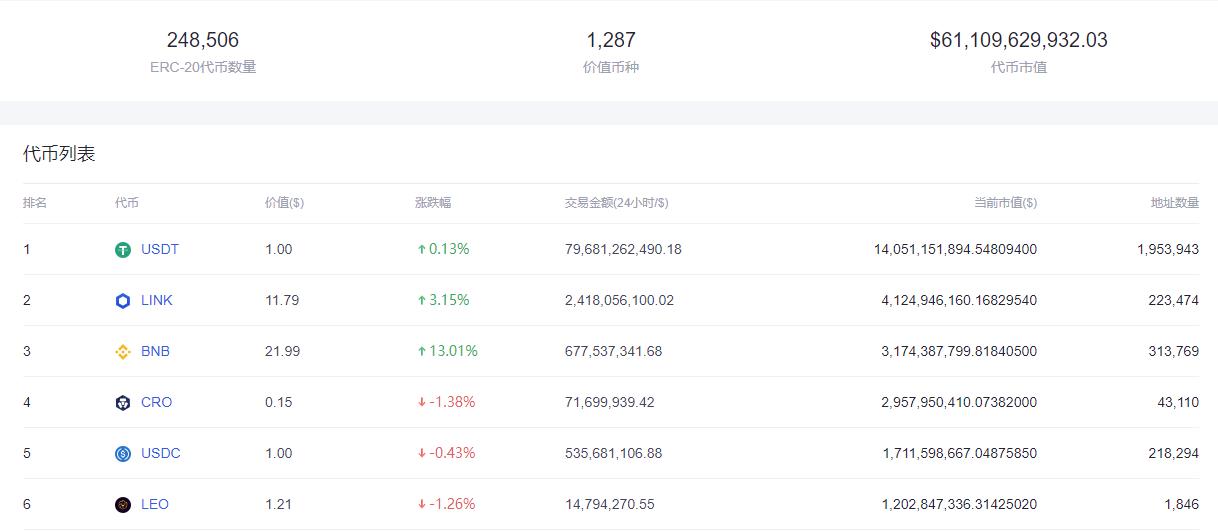Click the 代币 column header
Image resolution: width=1218 pixels, height=532 pixels.
pyautogui.click(x=127, y=202)
